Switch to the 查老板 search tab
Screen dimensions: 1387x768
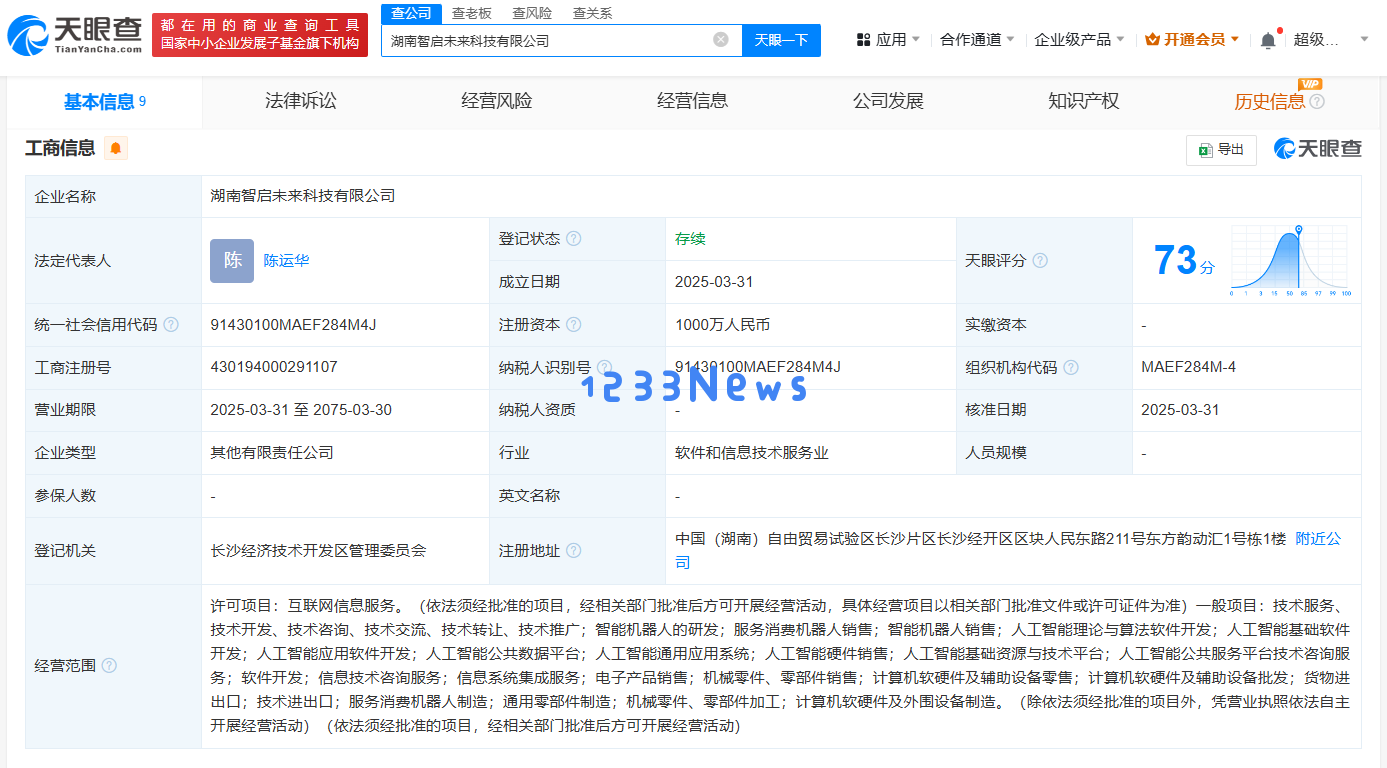[x=471, y=13]
